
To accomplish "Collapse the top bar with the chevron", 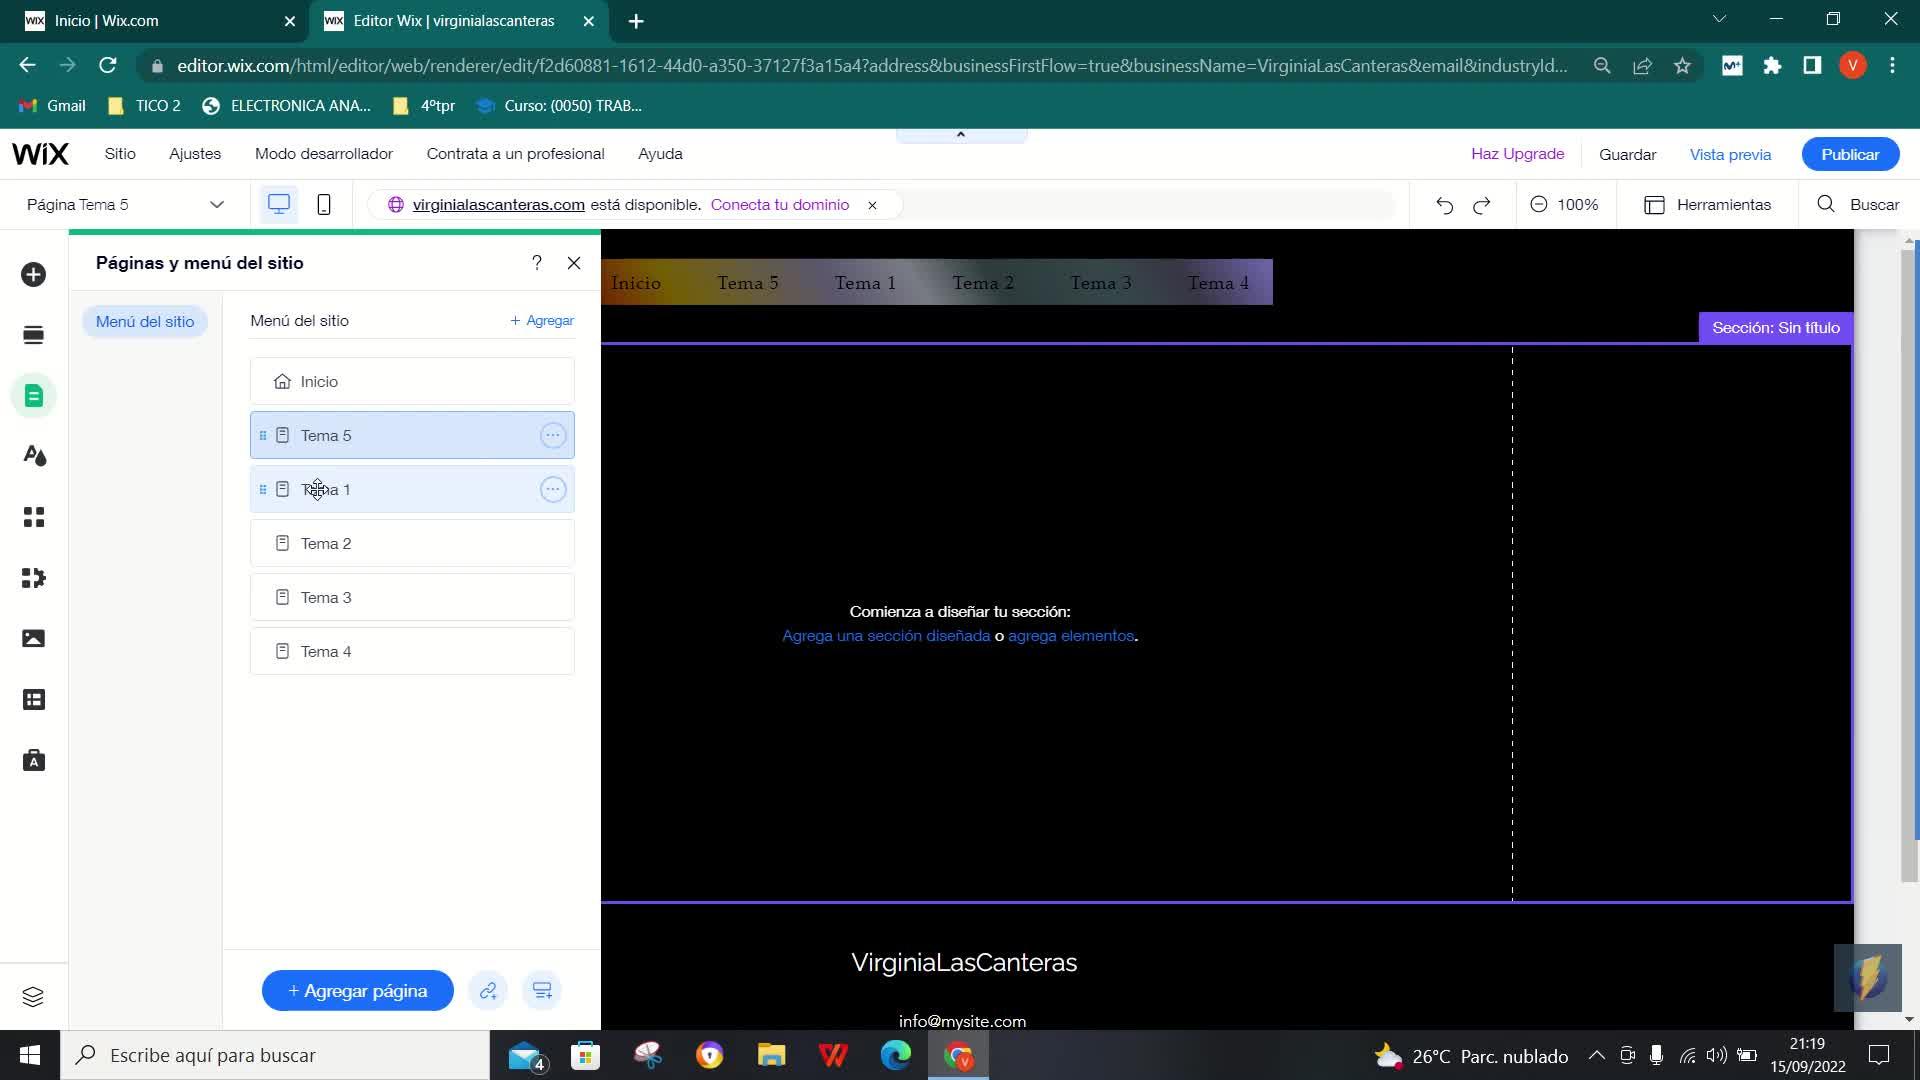I will point(961,135).
